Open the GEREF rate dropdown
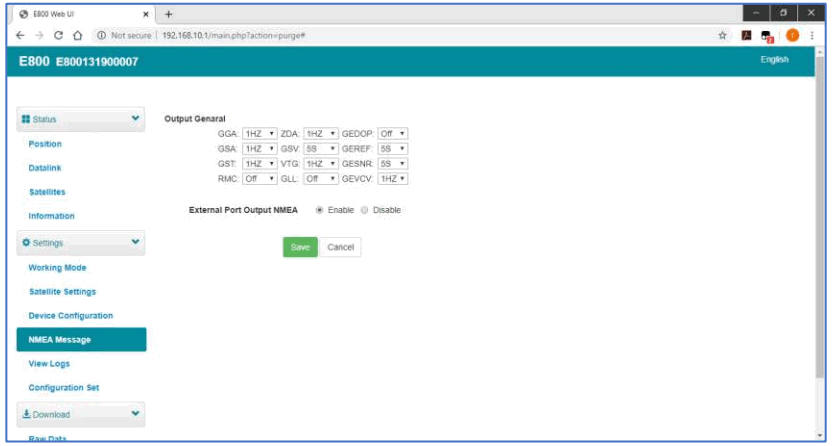The width and height of the screenshot is (833, 446). tap(393, 149)
